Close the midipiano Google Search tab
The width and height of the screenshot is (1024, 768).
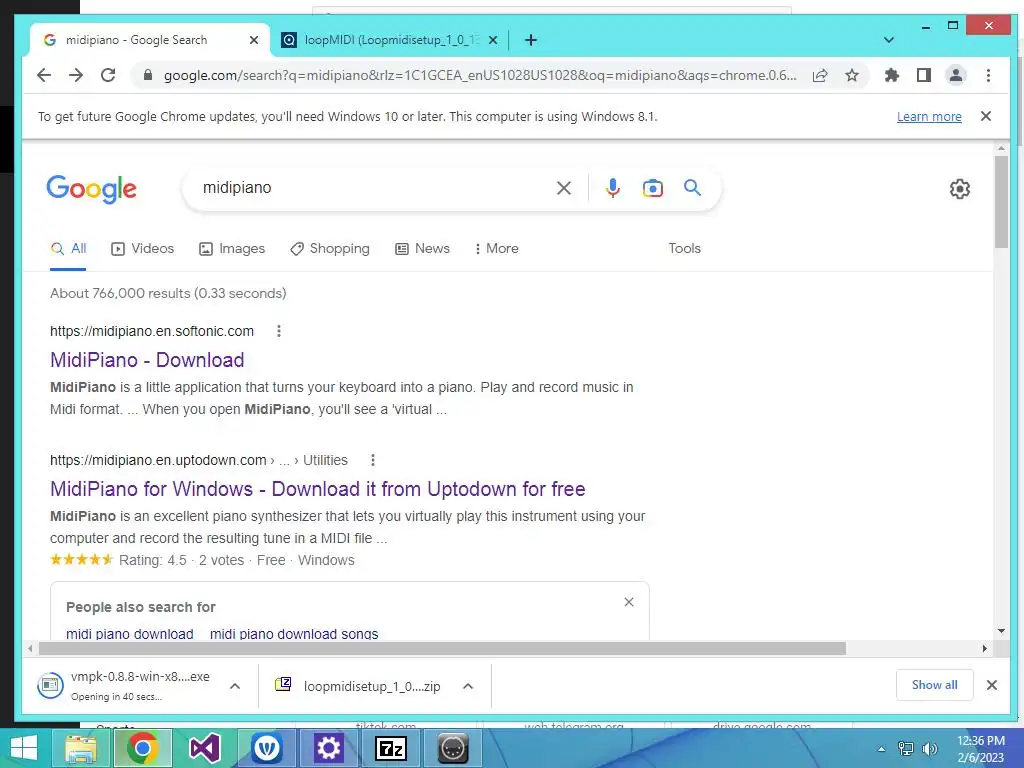pyautogui.click(x=254, y=40)
